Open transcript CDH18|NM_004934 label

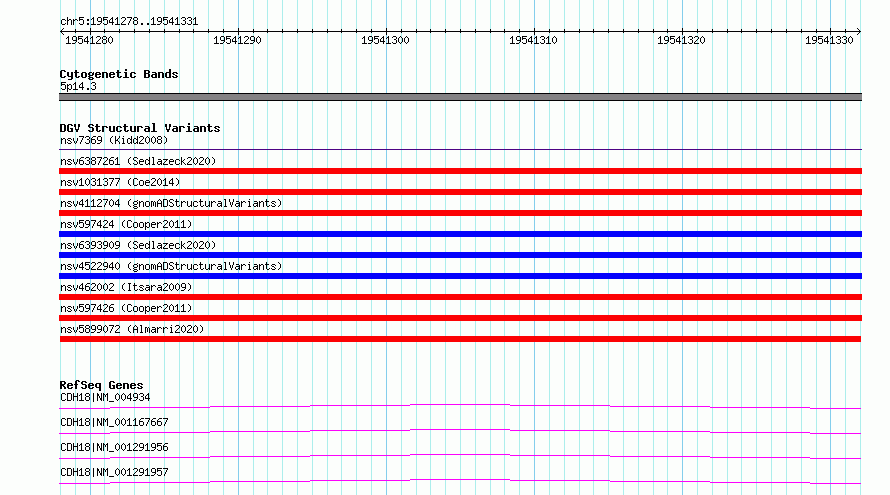tap(105, 397)
